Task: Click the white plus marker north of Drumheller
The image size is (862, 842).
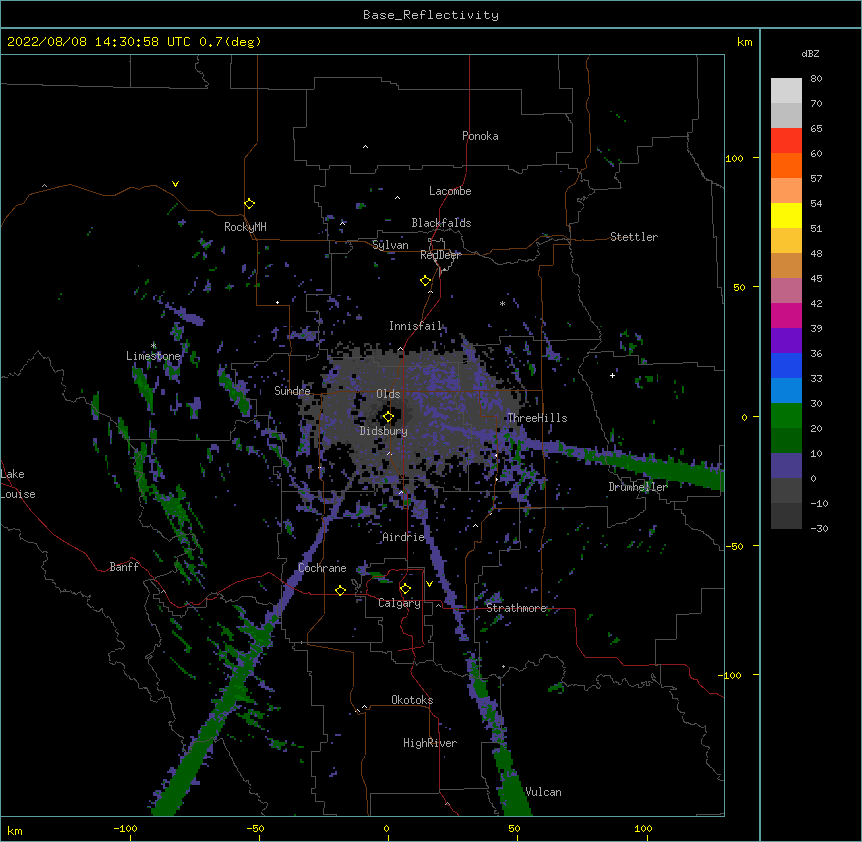Action: [x=612, y=375]
